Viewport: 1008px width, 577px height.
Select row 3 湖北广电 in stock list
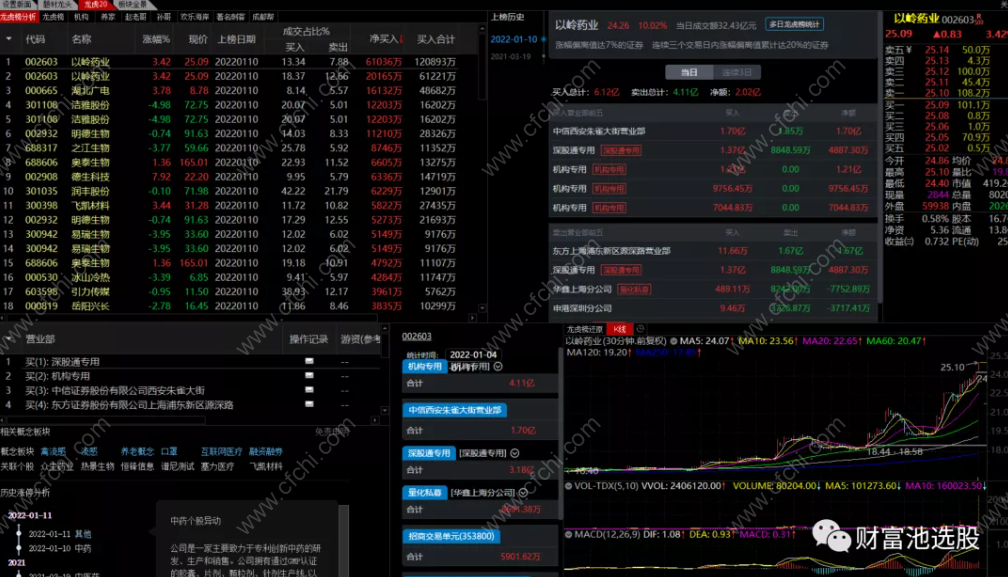click(239, 91)
